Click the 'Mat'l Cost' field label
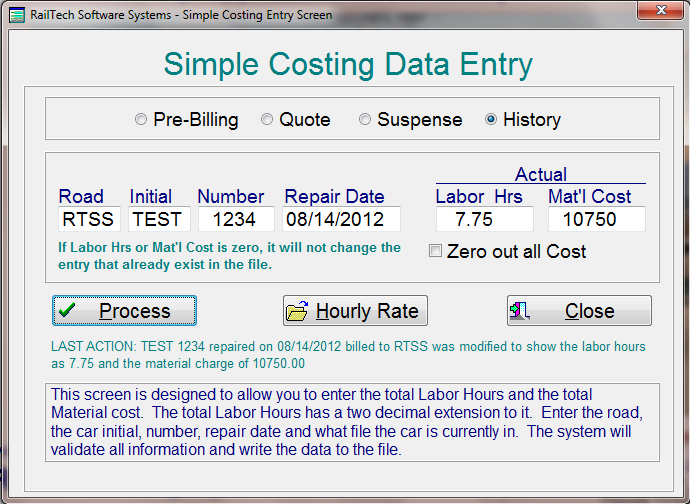The height and width of the screenshot is (504, 690). 590,196
